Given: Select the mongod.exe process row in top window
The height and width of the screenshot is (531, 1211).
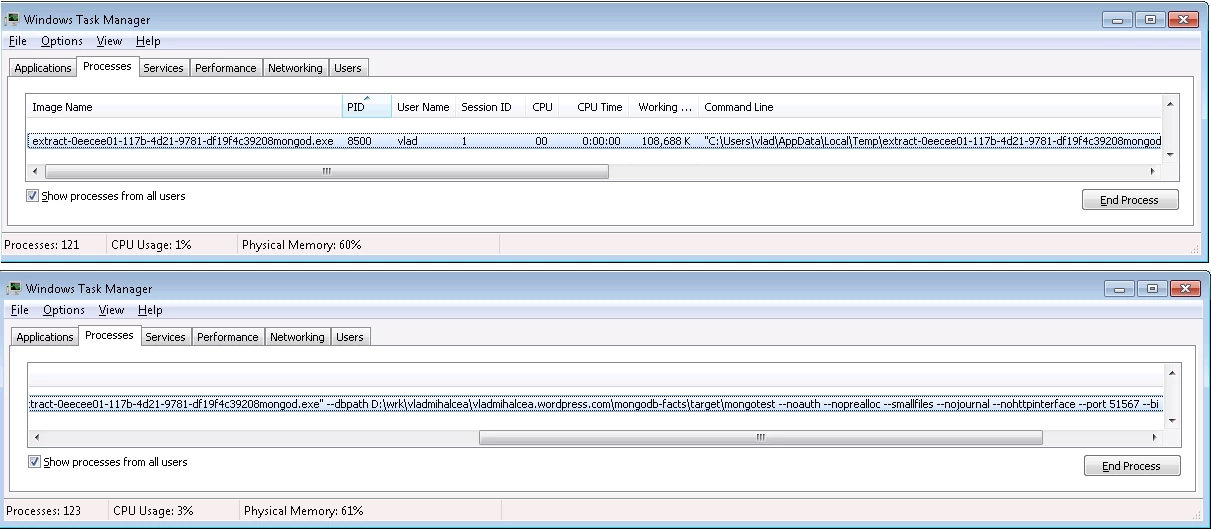Looking at the screenshot, I should pos(594,141).
